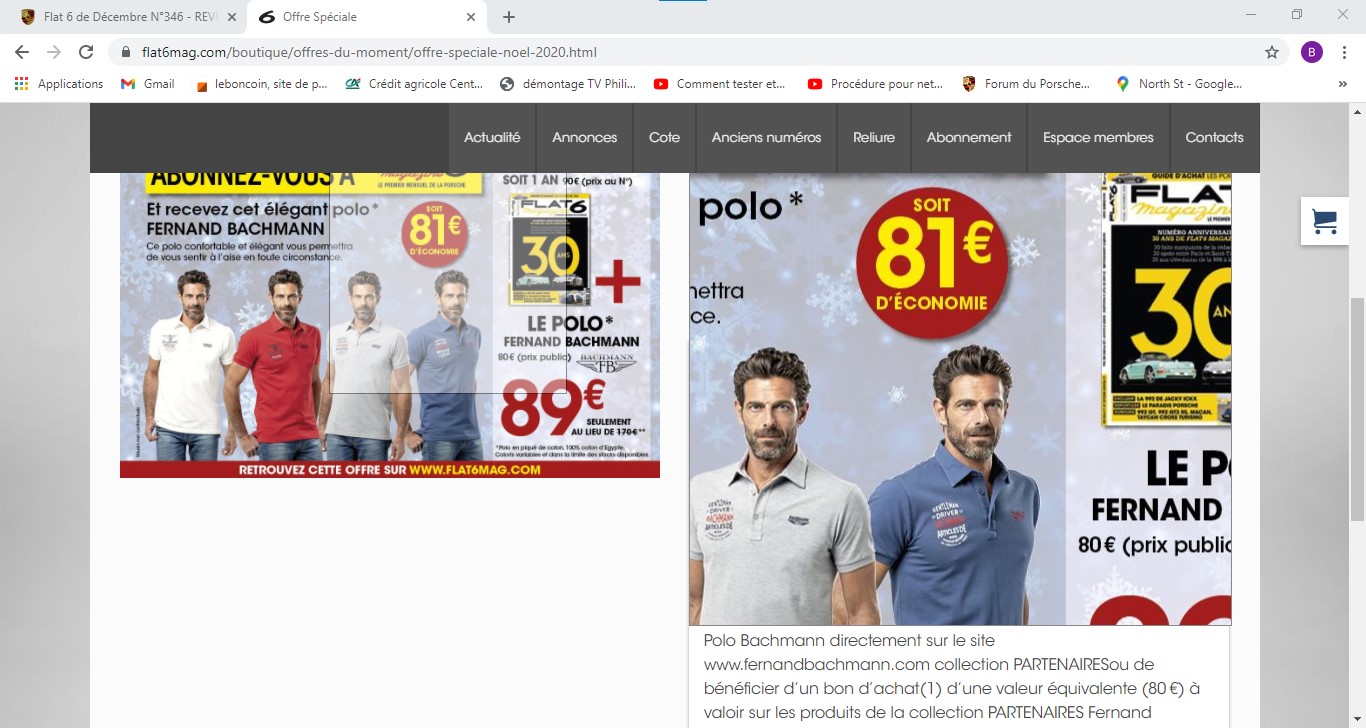
Task: Open the Cote menu item
Action: point(664,138)
